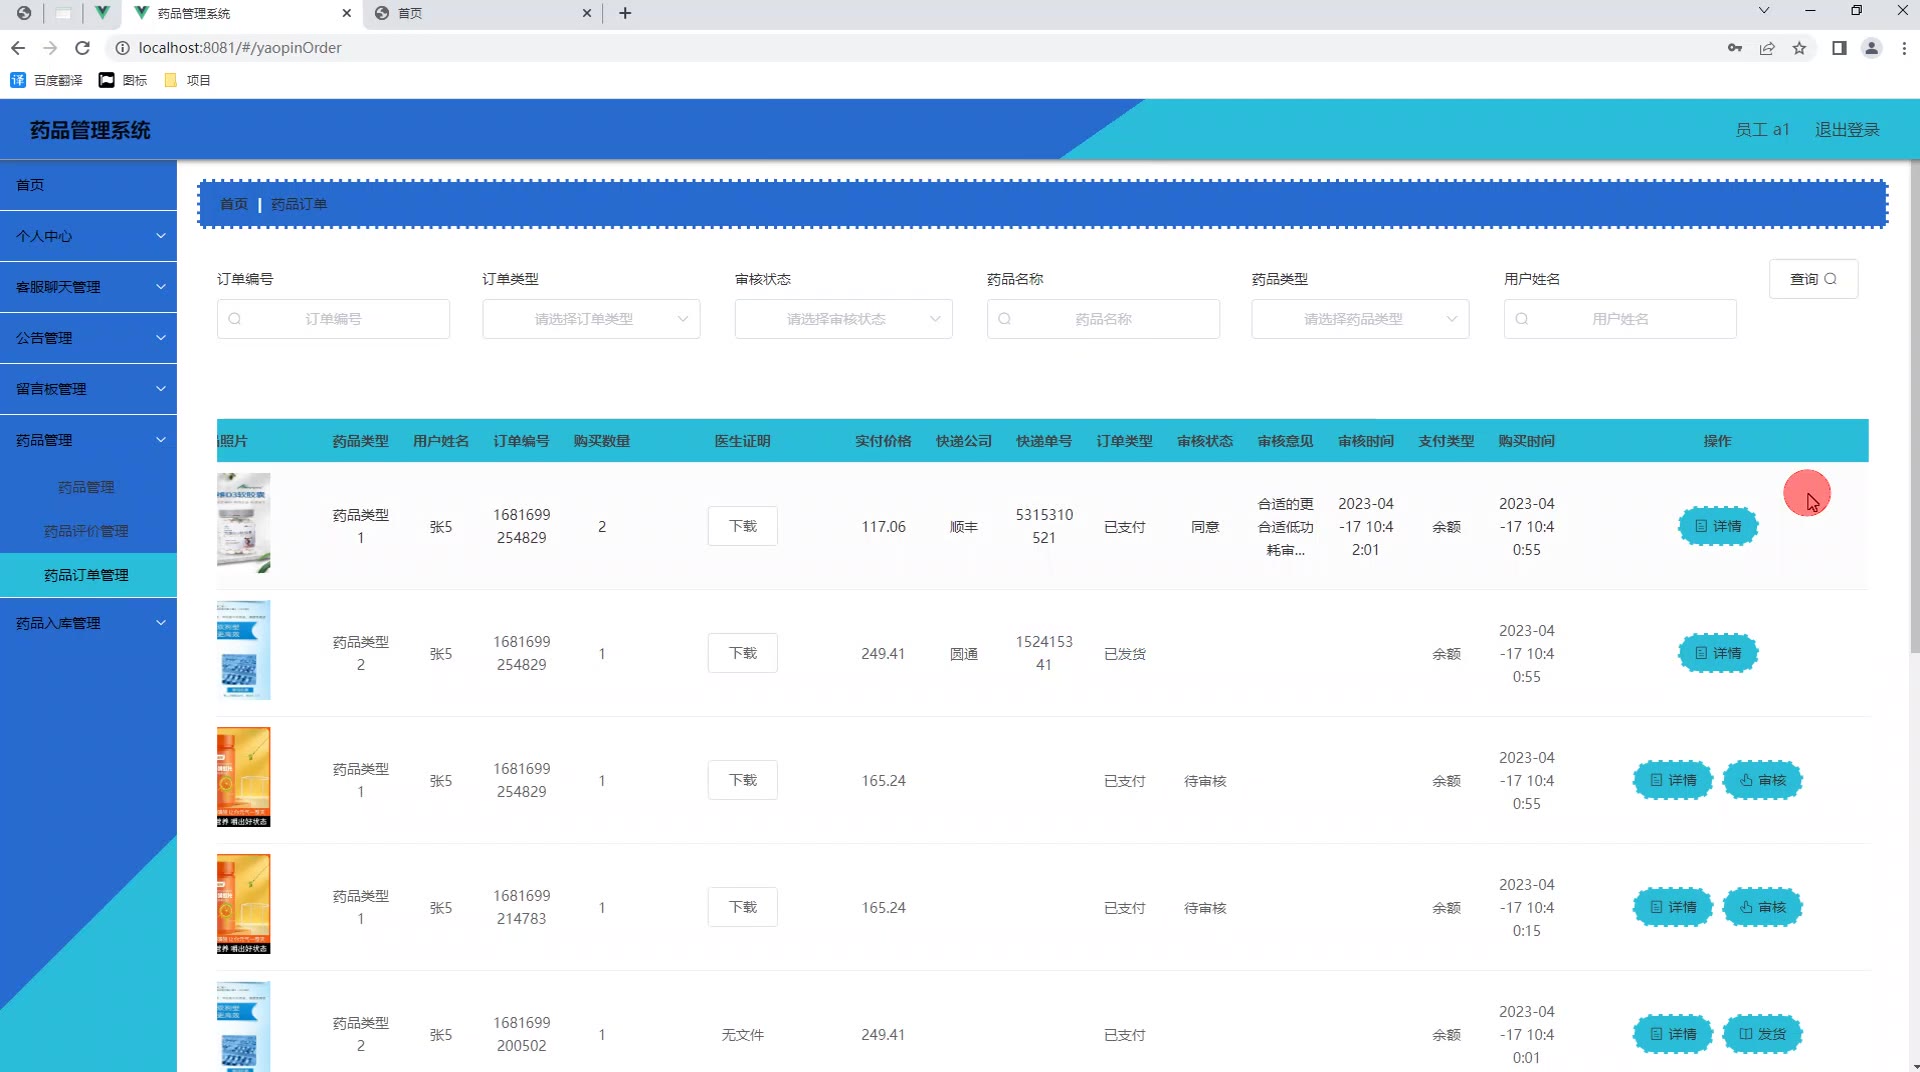Expand the 药品入库管理 sidebar menu
Image resolution: width=1920 pixels, height=1072 pixels.
click(88, 623)
